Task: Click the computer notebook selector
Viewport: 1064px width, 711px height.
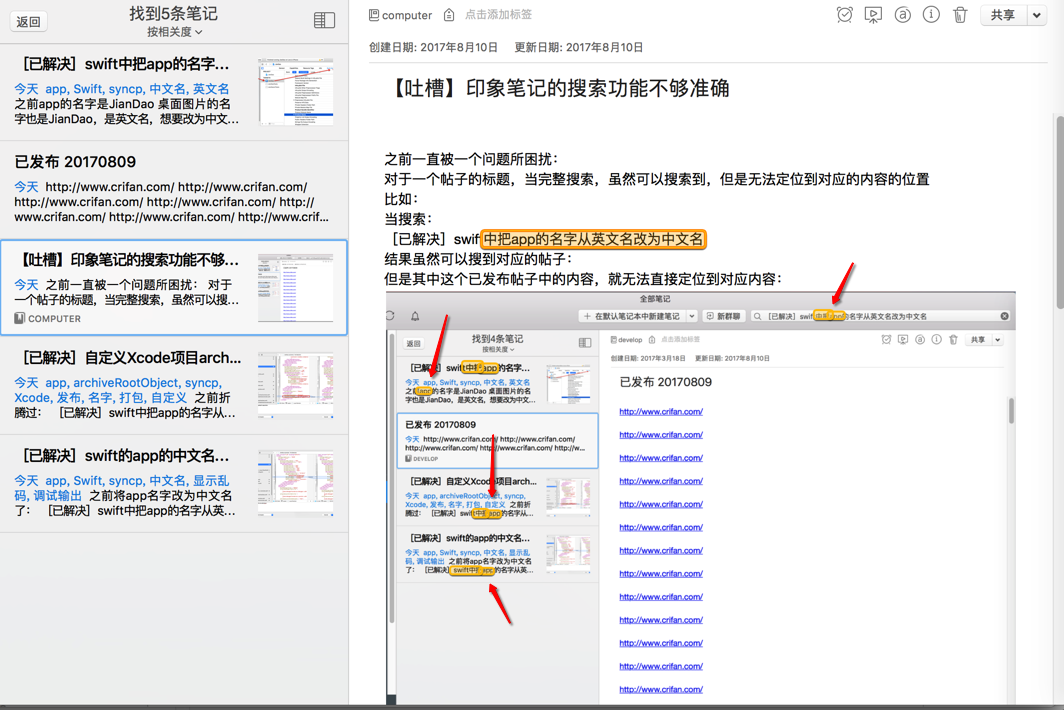Action: coord(400,15)
